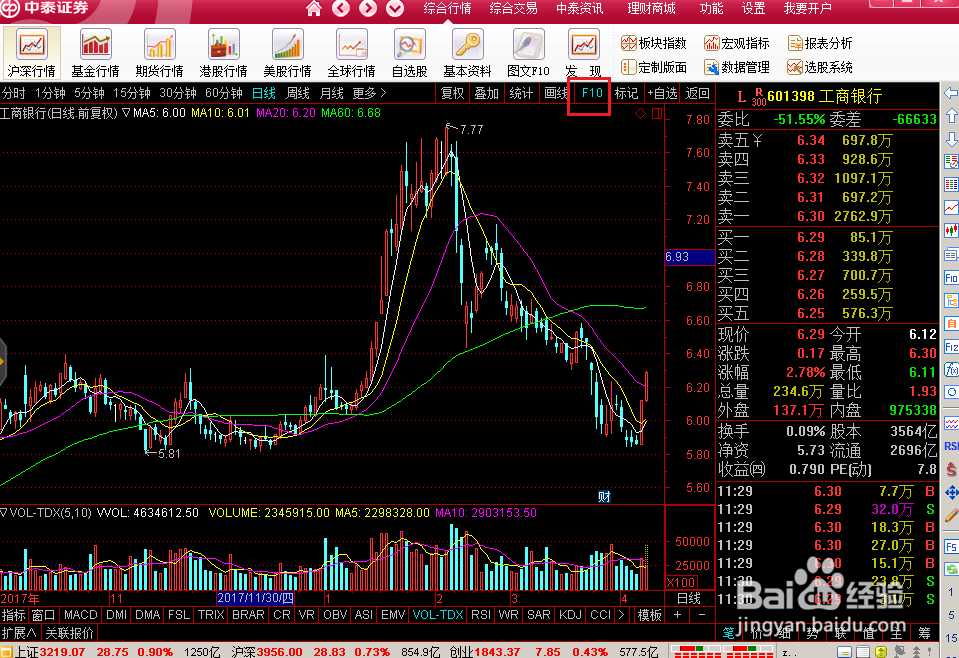Screen dimensions: 959x658
Task: Click sidebar pencil drawing icon
Action: coord(951,516)
